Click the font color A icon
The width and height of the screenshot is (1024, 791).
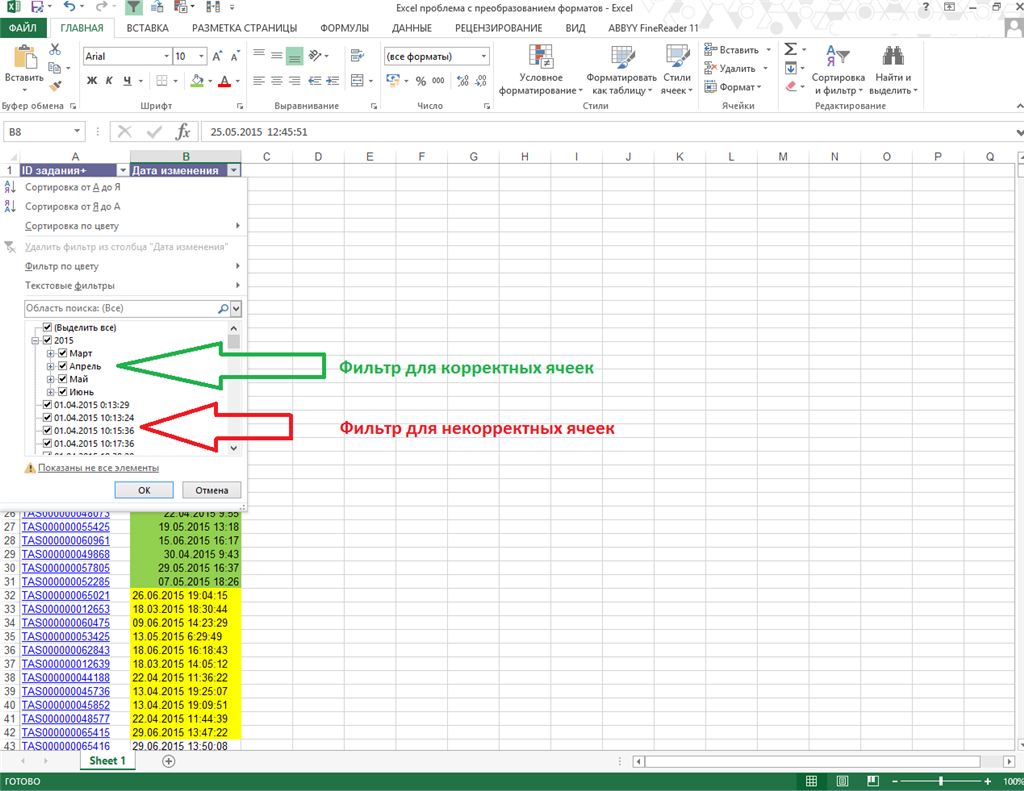(x=225, y=81)
